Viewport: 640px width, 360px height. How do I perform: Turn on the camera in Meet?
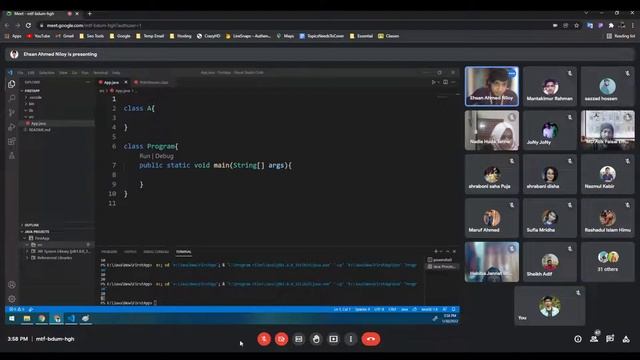pos(281,339)
